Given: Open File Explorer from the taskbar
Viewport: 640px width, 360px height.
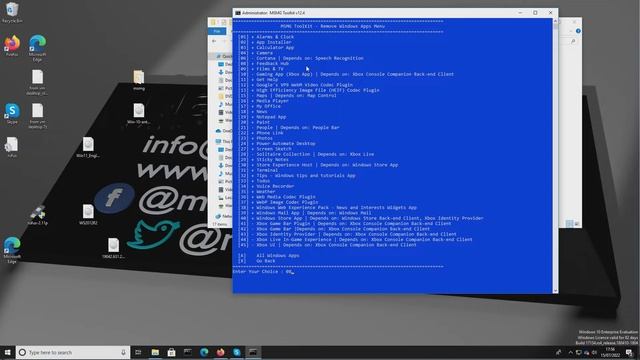Looking at the screenshot, I should pyautogui.click(x=155, y=352).
